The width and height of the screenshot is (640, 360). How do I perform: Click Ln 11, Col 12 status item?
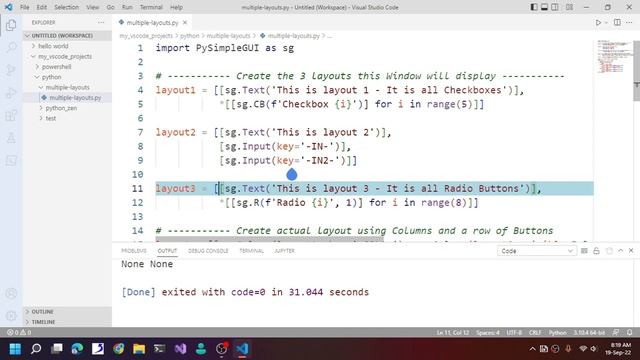[x=453, y=333]
